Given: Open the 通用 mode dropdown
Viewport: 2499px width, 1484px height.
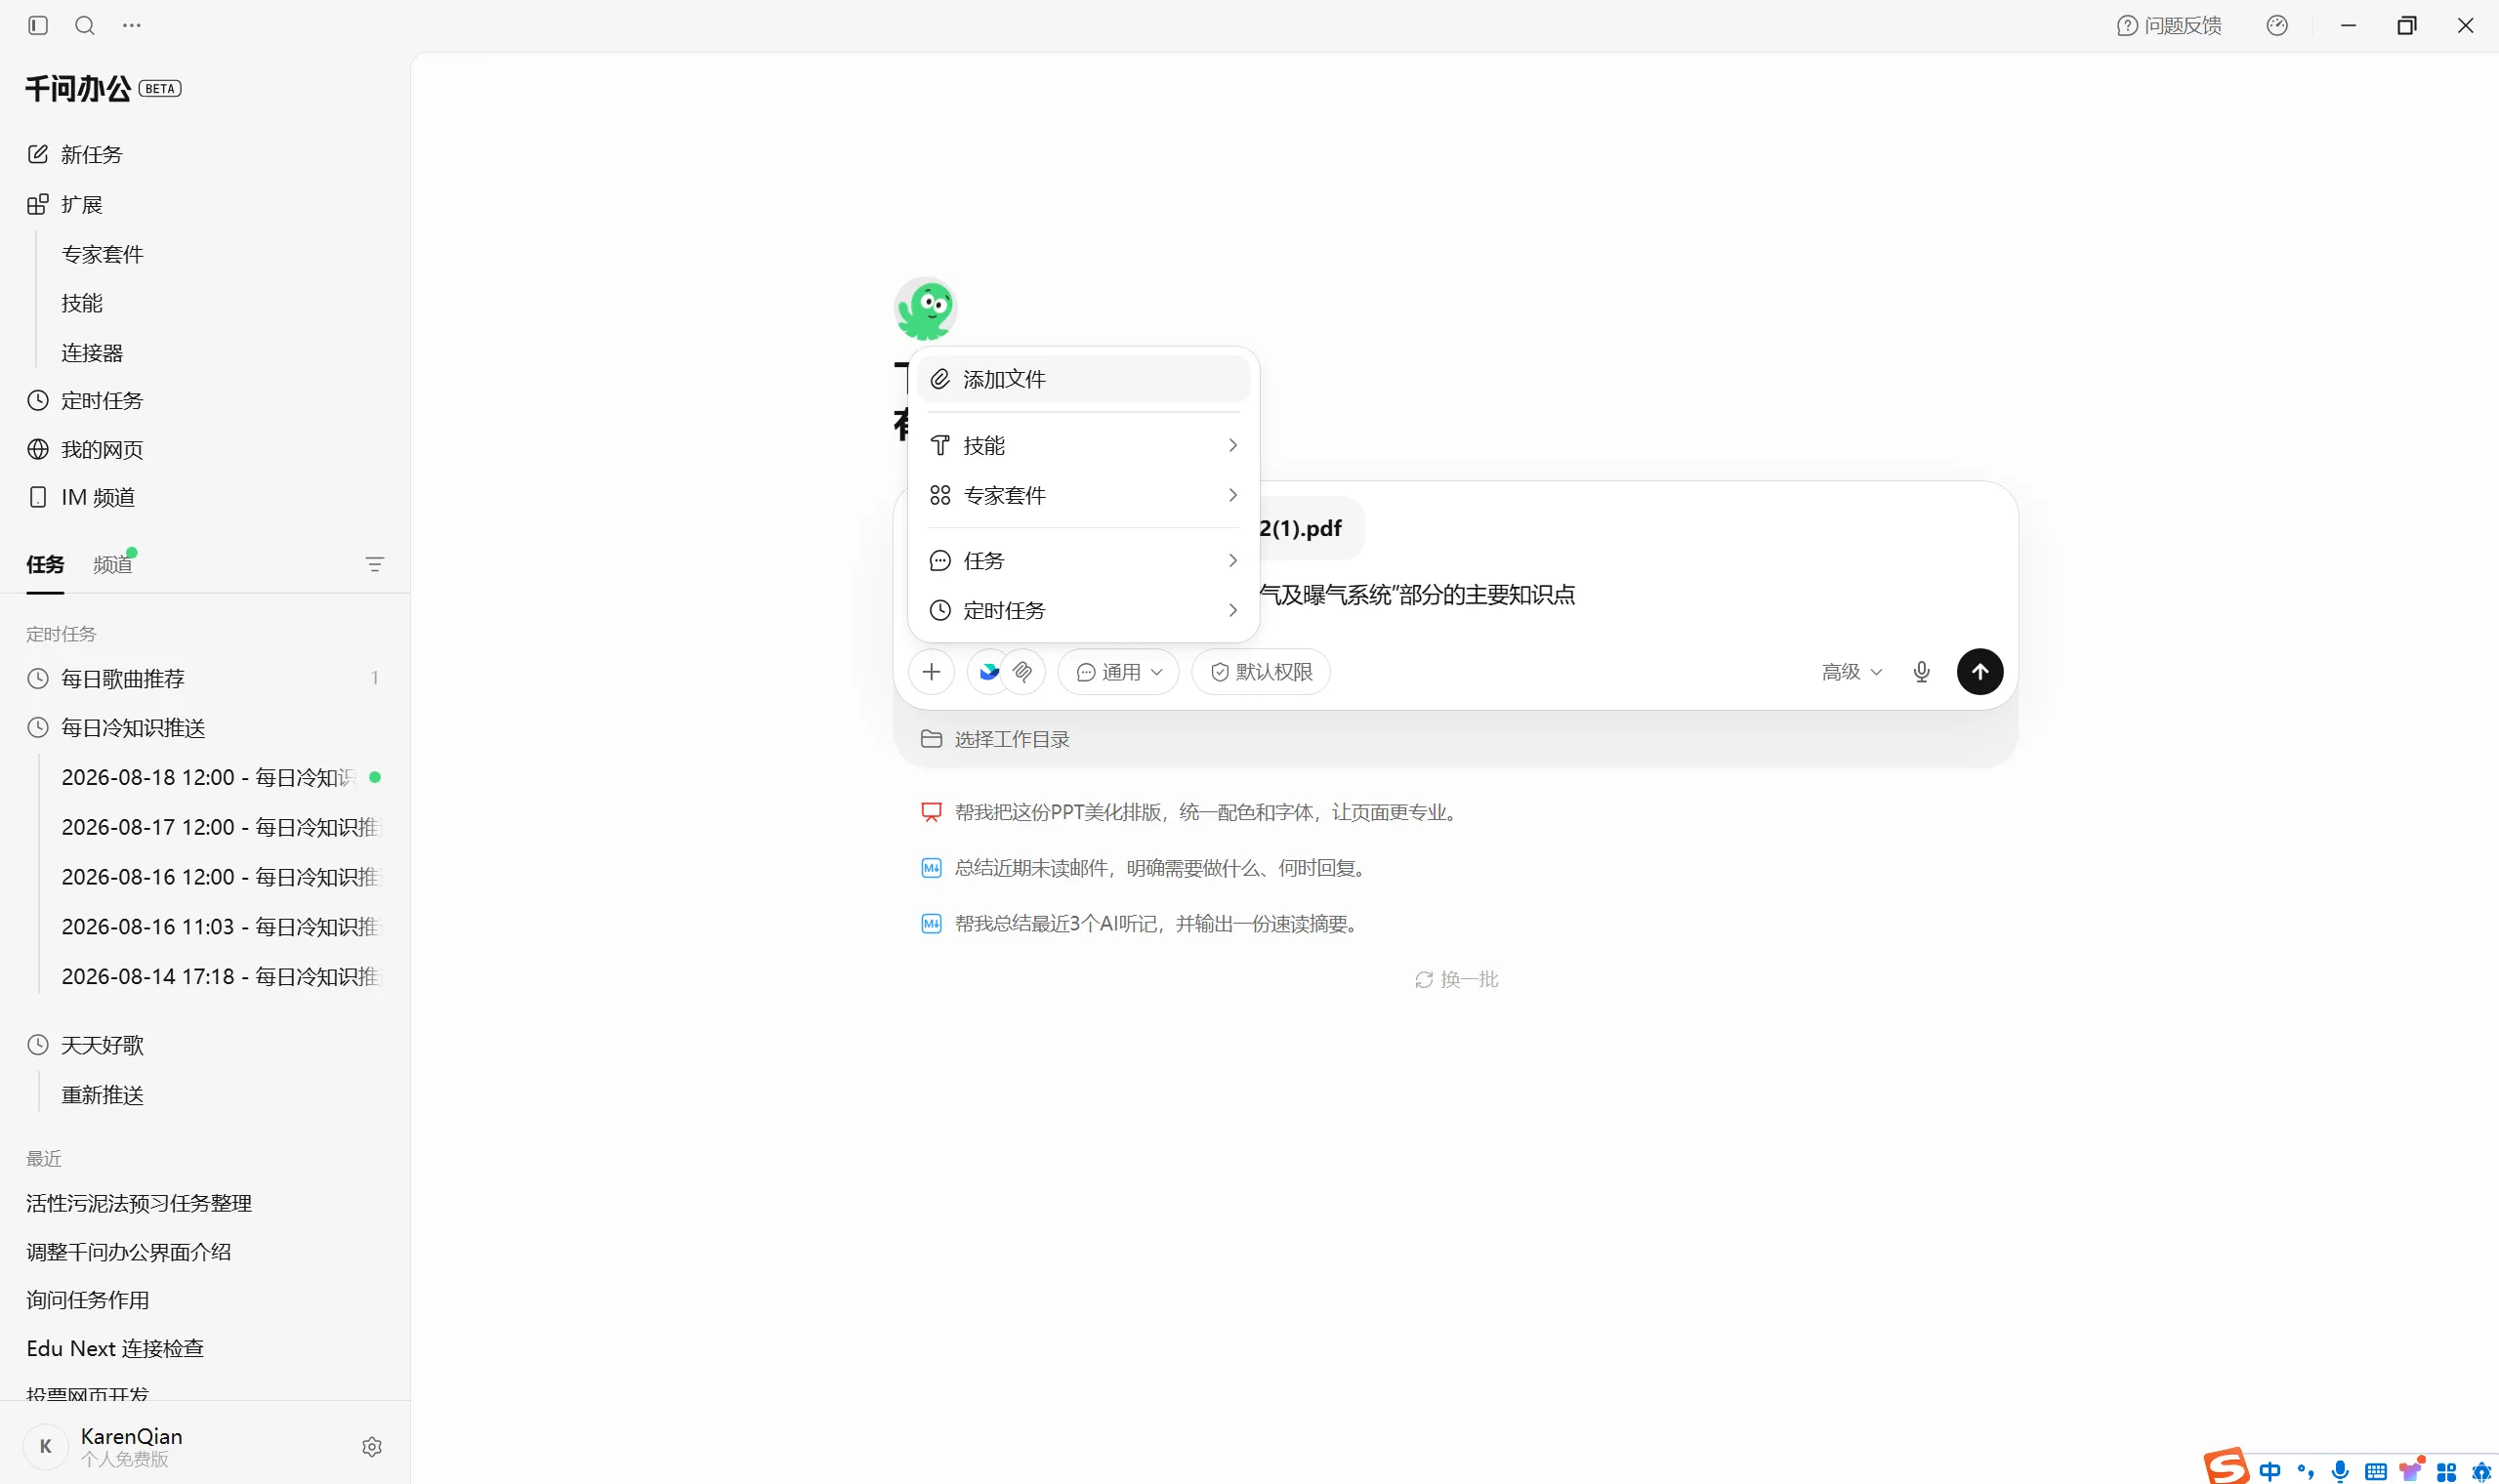Looking at the screenshot, I should coord(1118,672).
